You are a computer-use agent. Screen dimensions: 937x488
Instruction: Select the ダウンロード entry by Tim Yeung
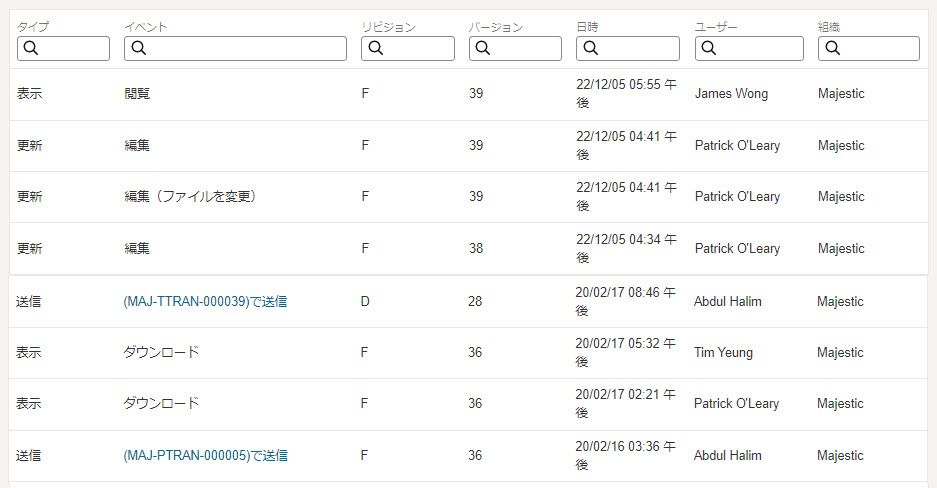click(x=161, y=352)
